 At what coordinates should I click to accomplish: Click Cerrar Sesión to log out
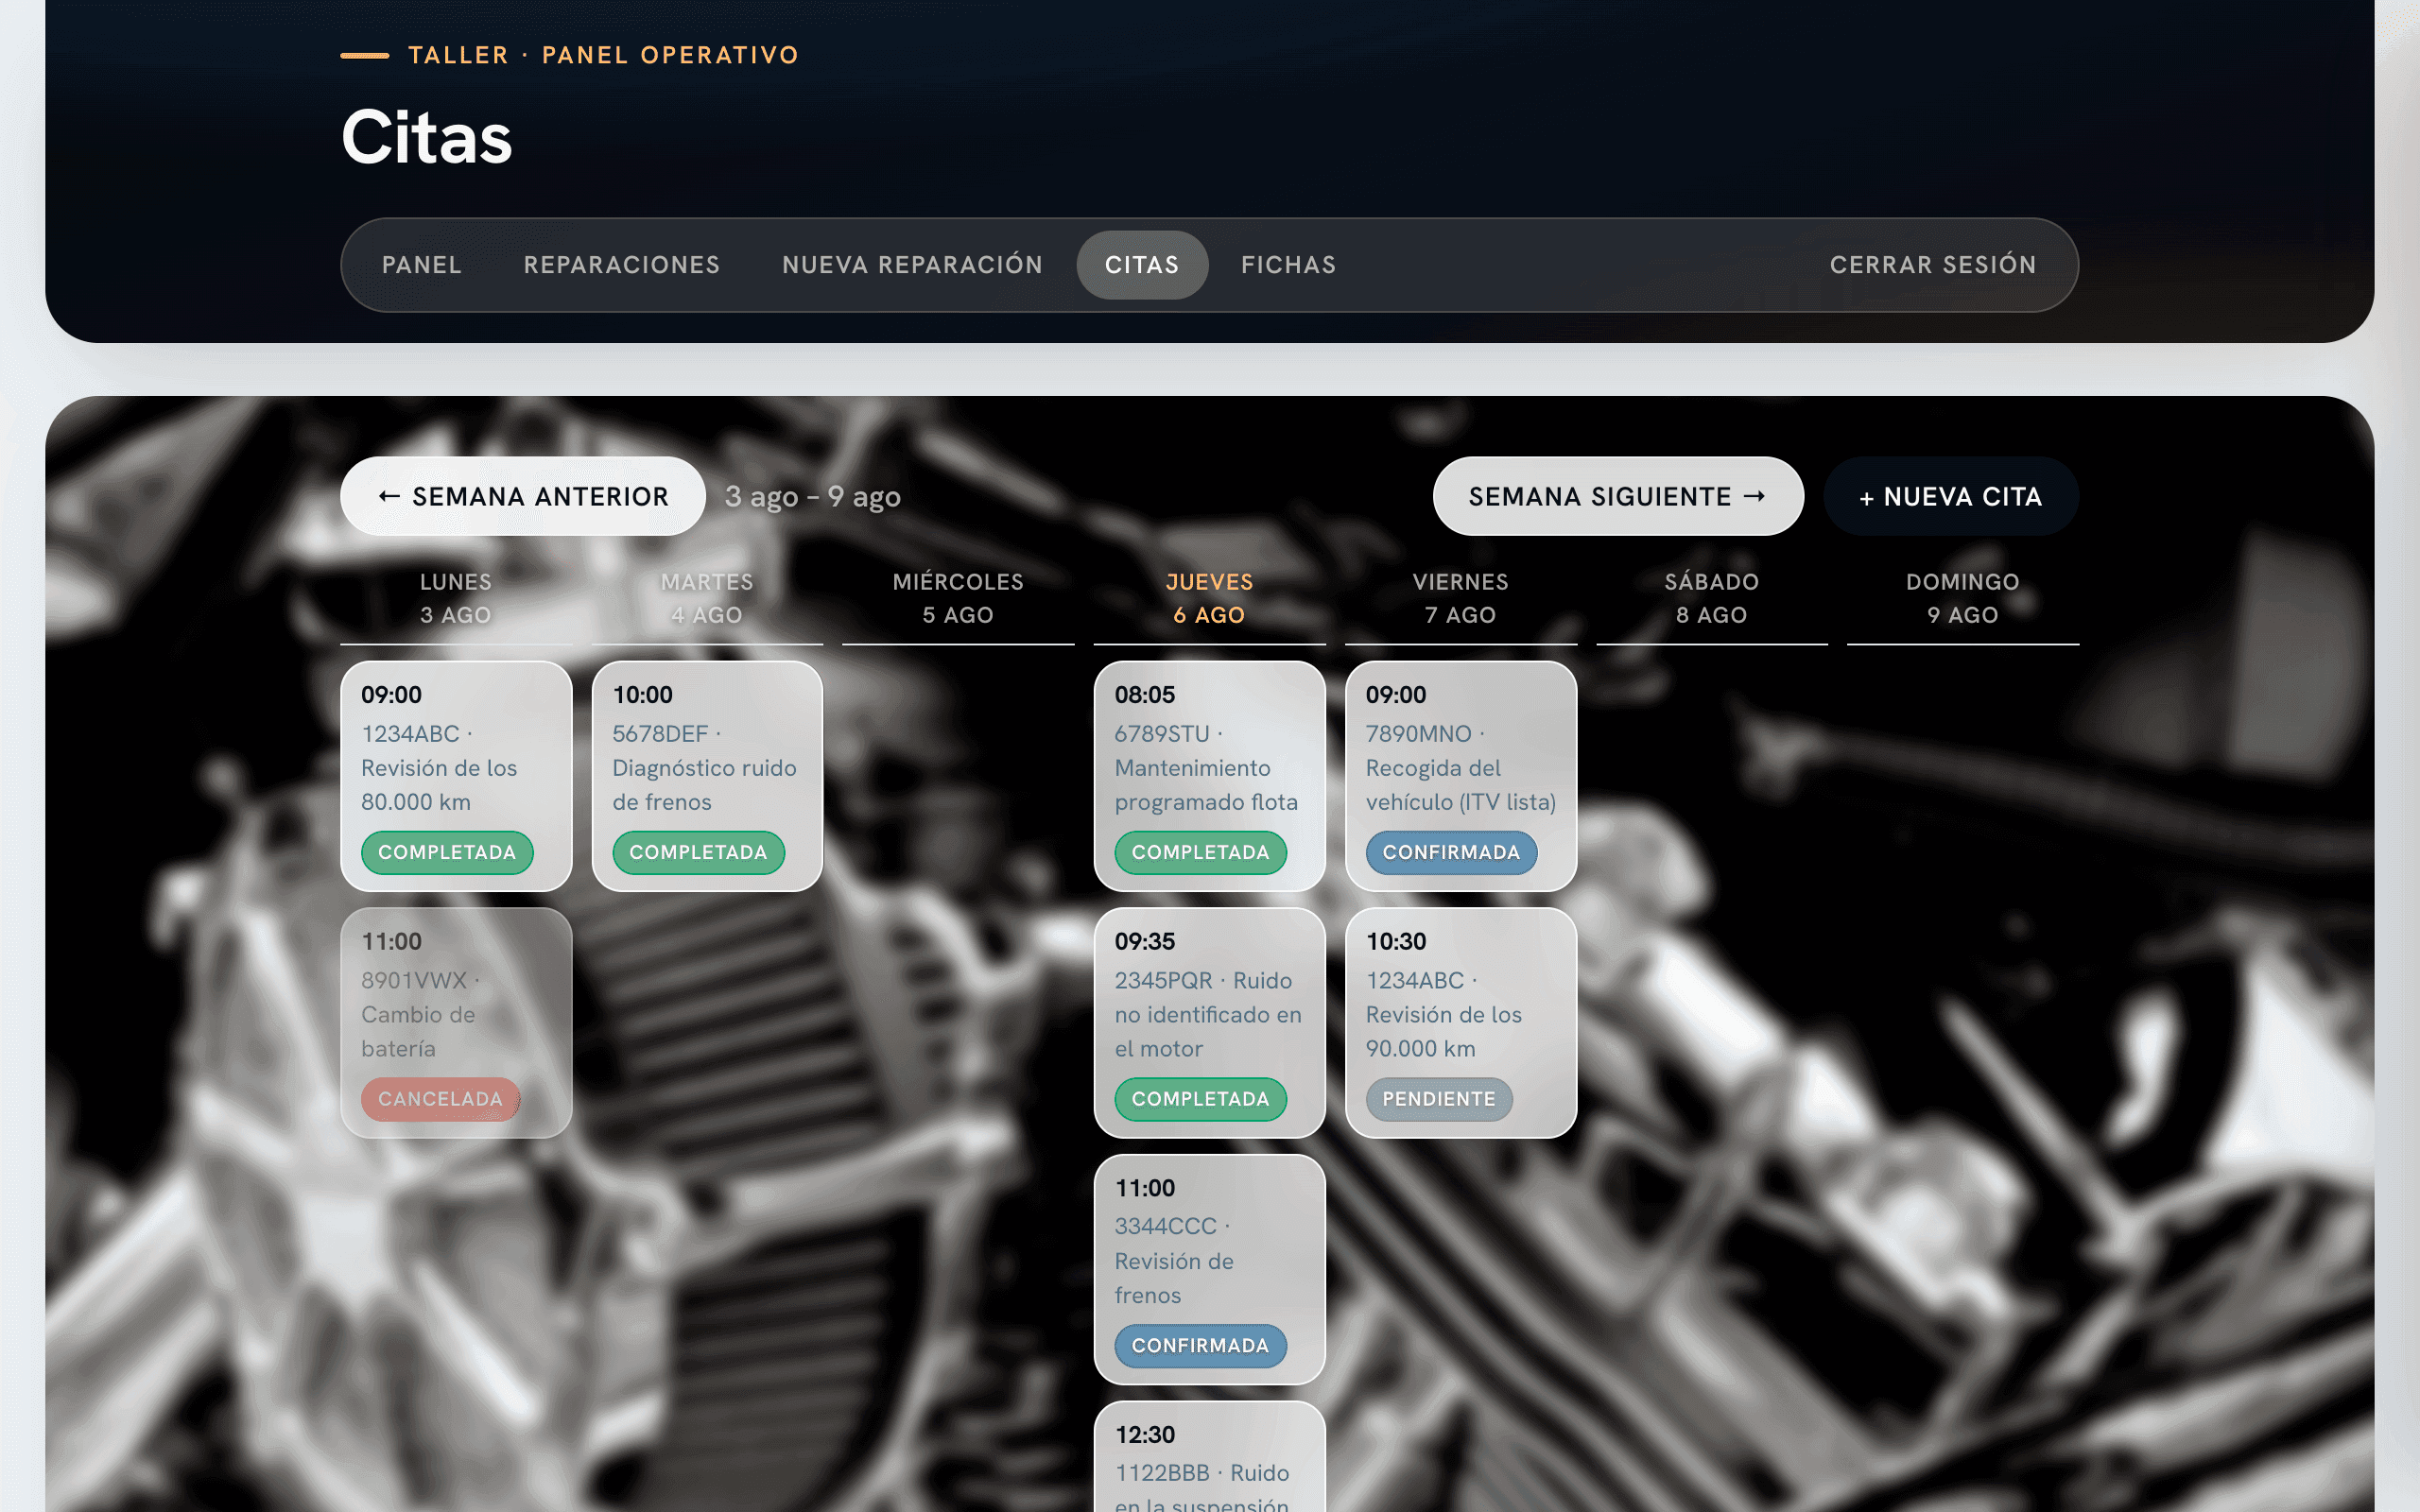coord(1933,265)
